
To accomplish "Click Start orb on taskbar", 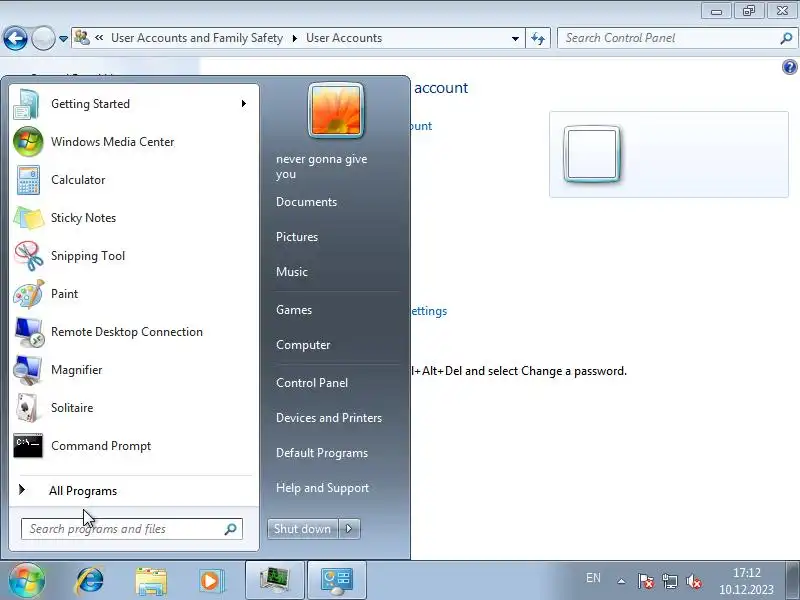I will (27, 580).
